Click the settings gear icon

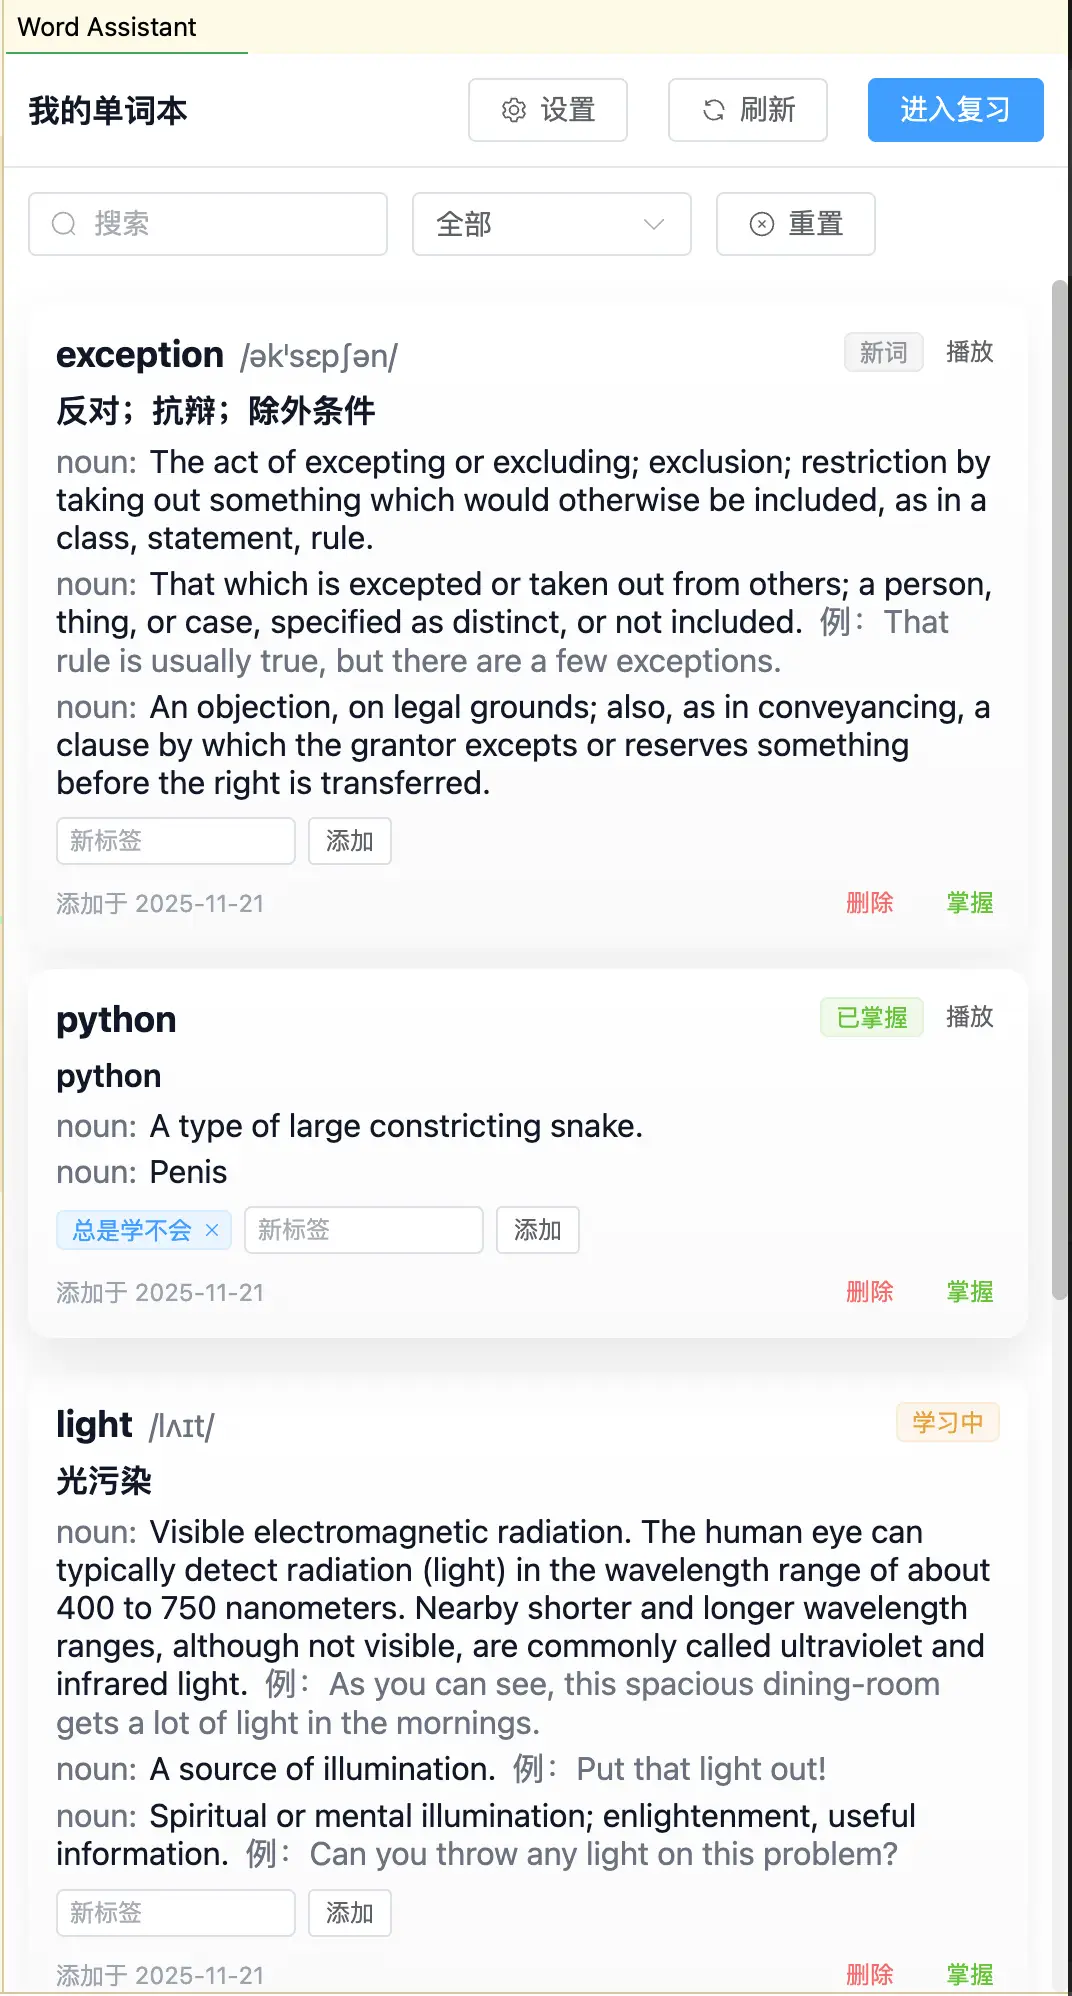(514, 110)
